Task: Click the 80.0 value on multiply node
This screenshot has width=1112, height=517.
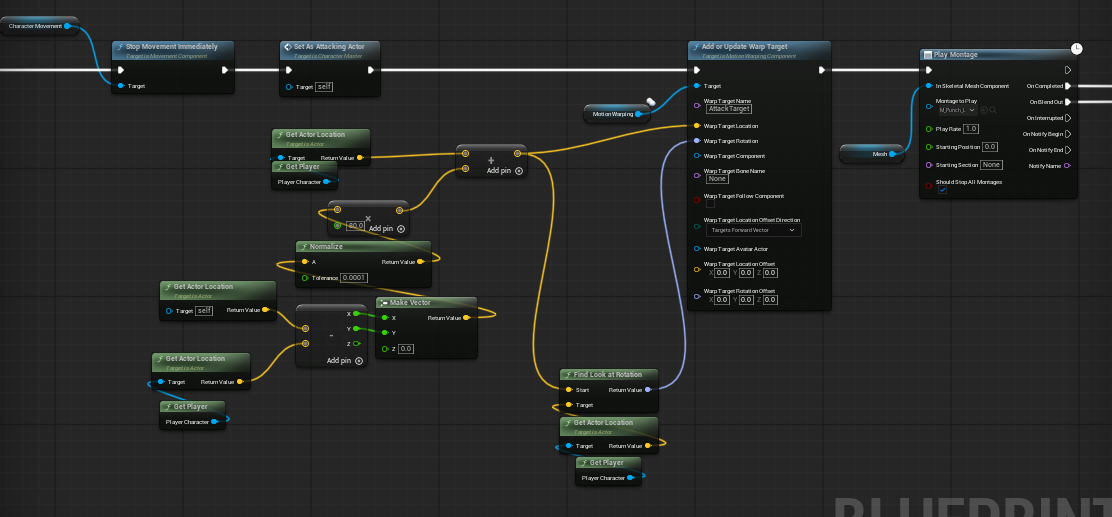Action: (355, 226)
